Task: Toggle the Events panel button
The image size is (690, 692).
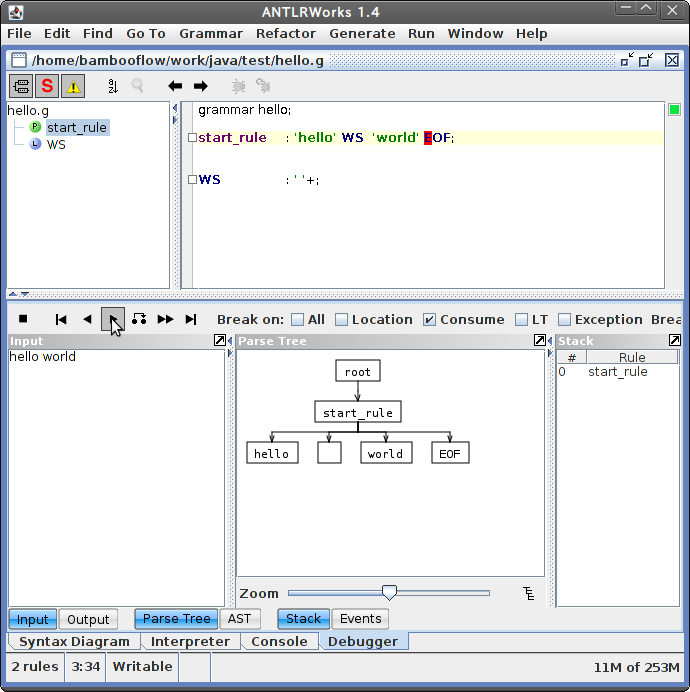Action: point(360,618)
